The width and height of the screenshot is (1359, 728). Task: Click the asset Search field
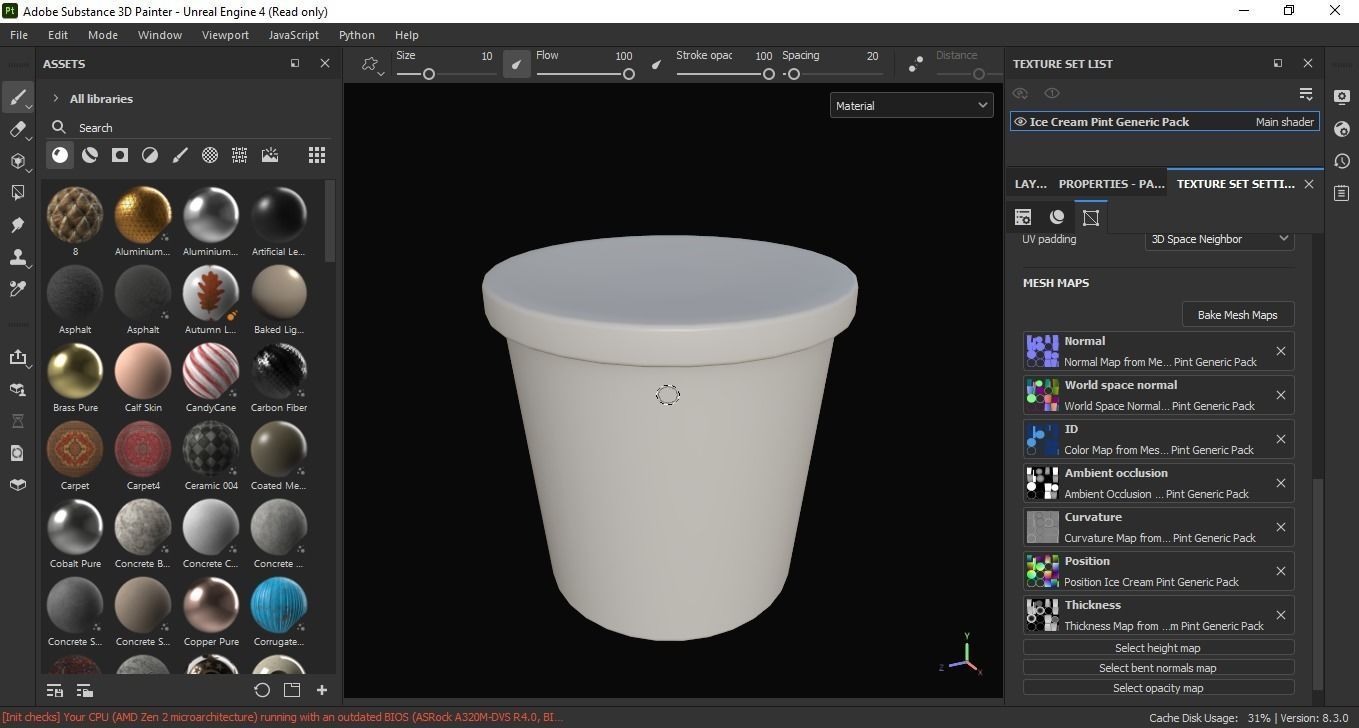pyautogui.click(x=190, y=128)
